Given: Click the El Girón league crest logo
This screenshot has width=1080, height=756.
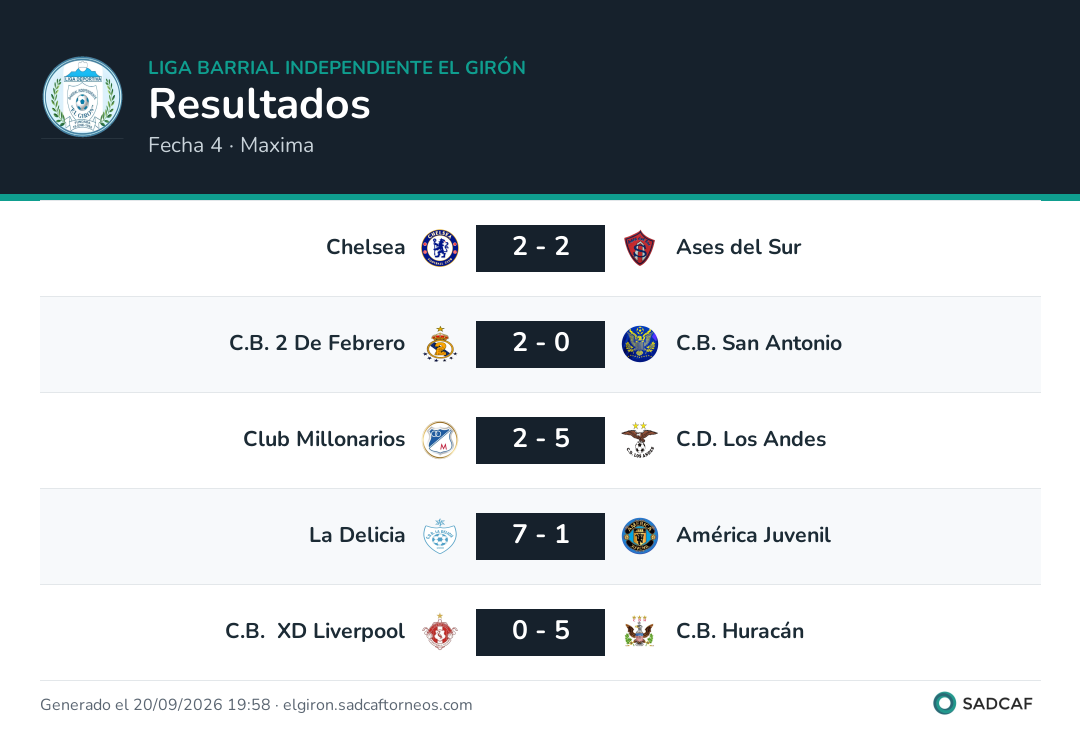Looking at the screenshot, I should click(x=82, y=96).
